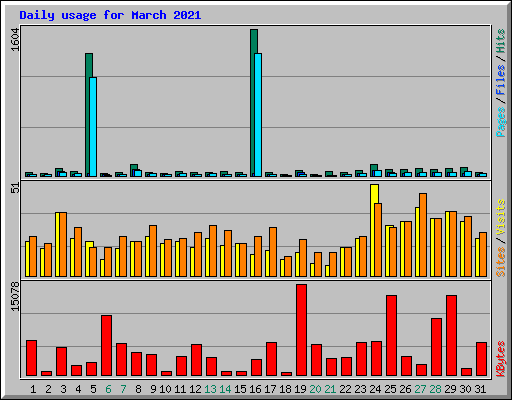Click the green weekend day 14 label
The height and width of the screenshot is (400, 512).
pyautogui.click(x=225, y=389)
